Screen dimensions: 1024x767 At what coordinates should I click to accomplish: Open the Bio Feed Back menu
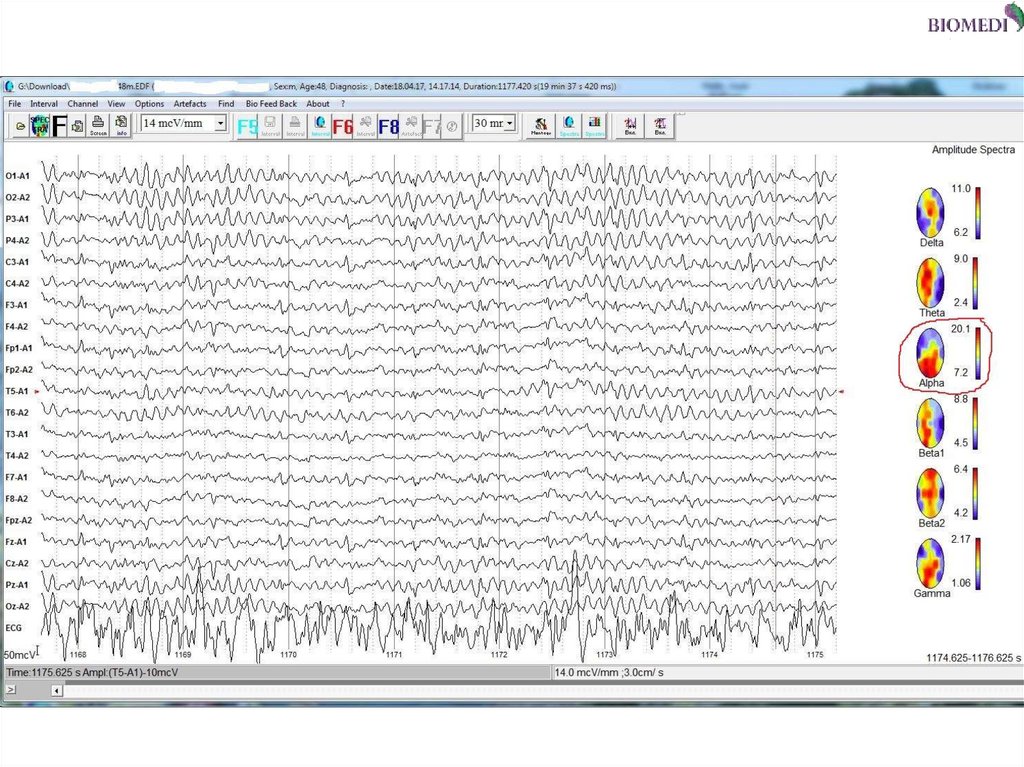point(271,104)
